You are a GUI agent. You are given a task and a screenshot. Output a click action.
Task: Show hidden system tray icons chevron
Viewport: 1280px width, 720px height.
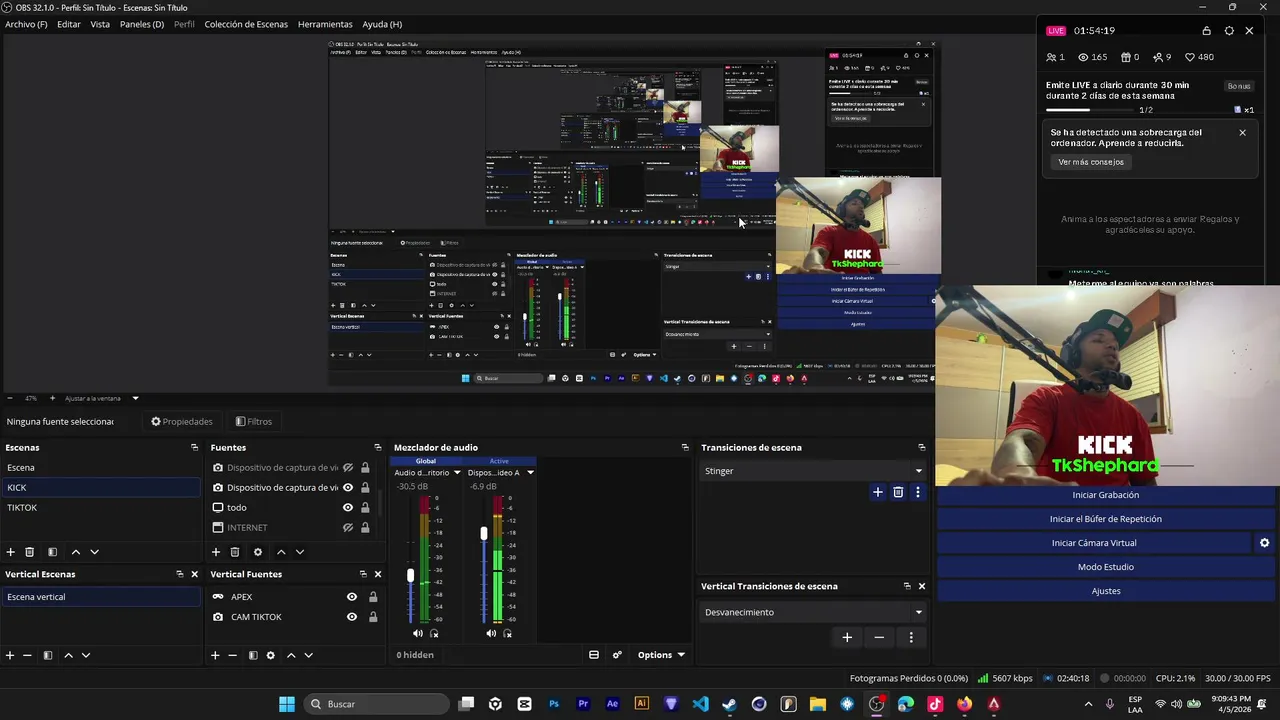[1088, 704]
